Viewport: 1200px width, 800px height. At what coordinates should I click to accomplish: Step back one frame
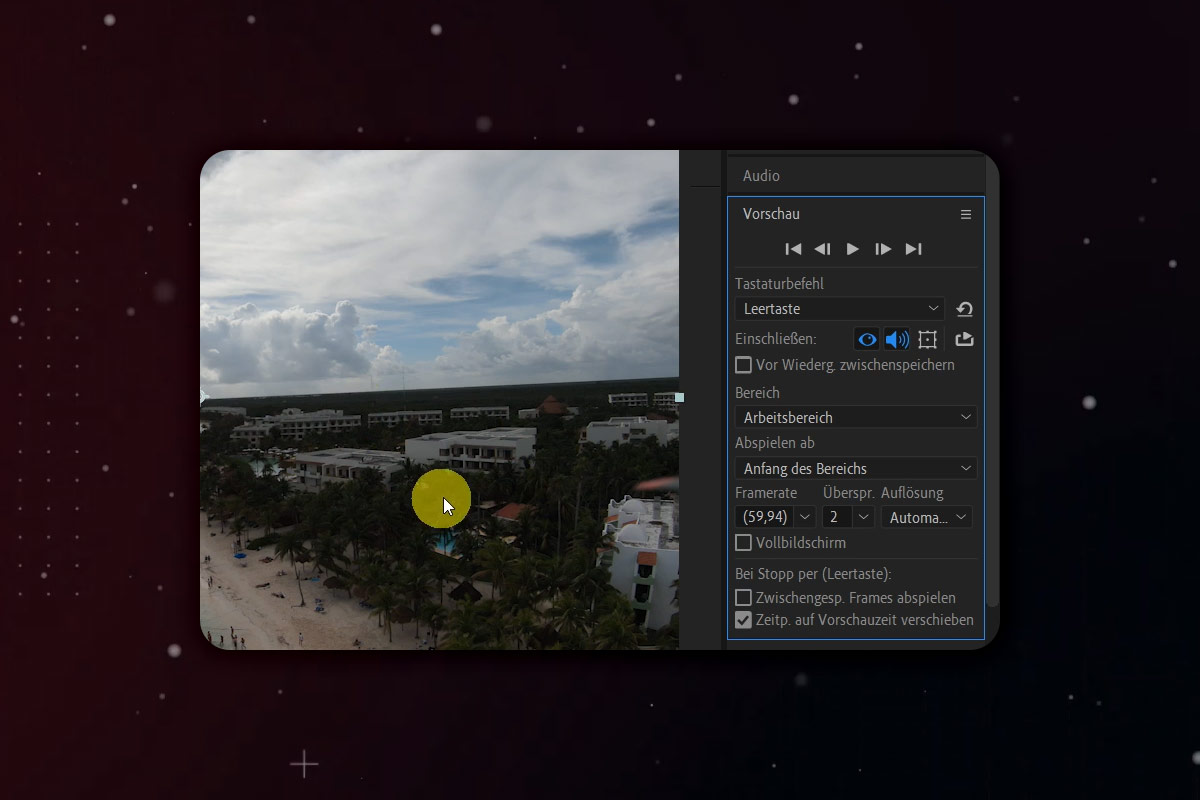coord(822,249)
